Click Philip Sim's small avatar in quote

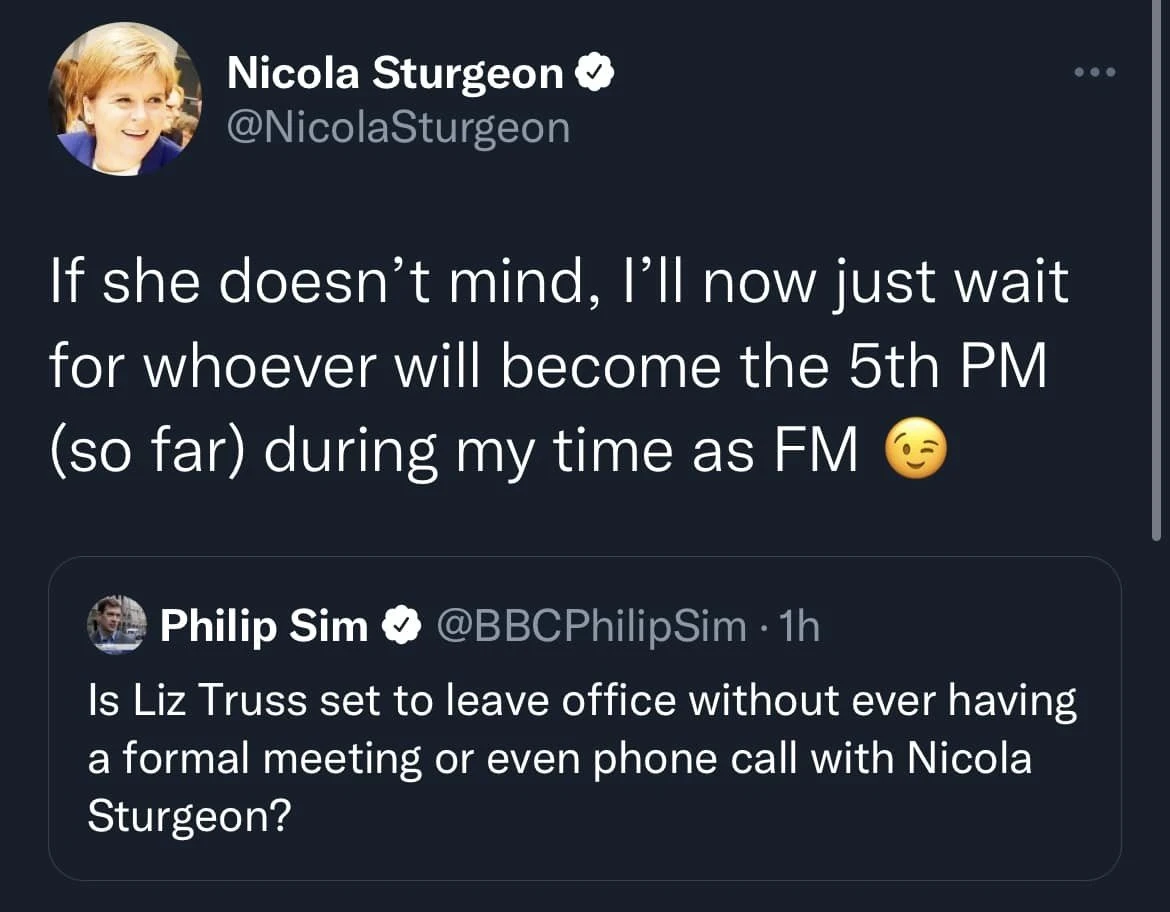tap(117, 626)
